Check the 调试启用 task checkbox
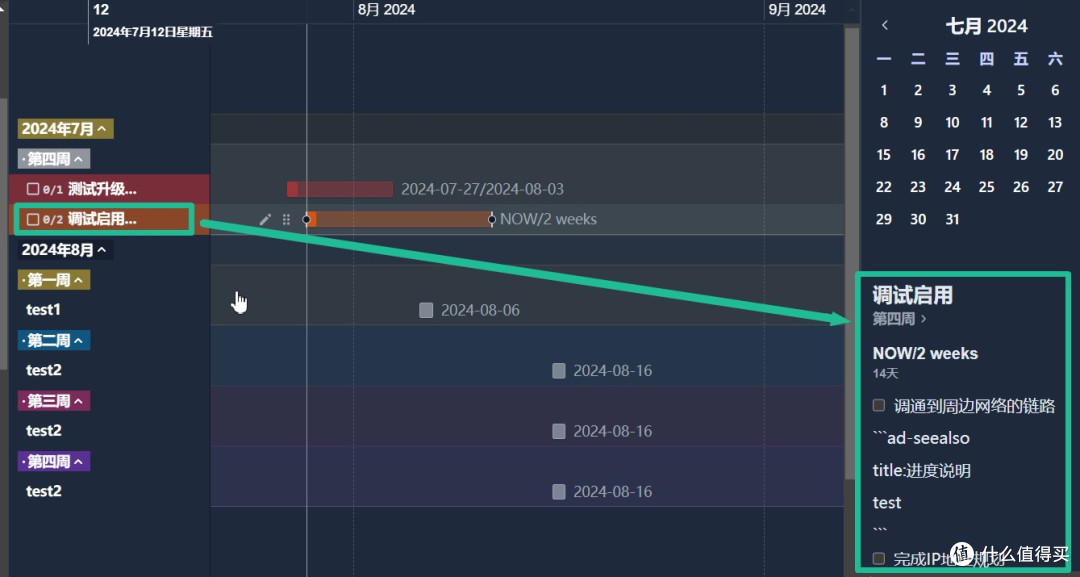1080x577 pixels. coord(33,219)
